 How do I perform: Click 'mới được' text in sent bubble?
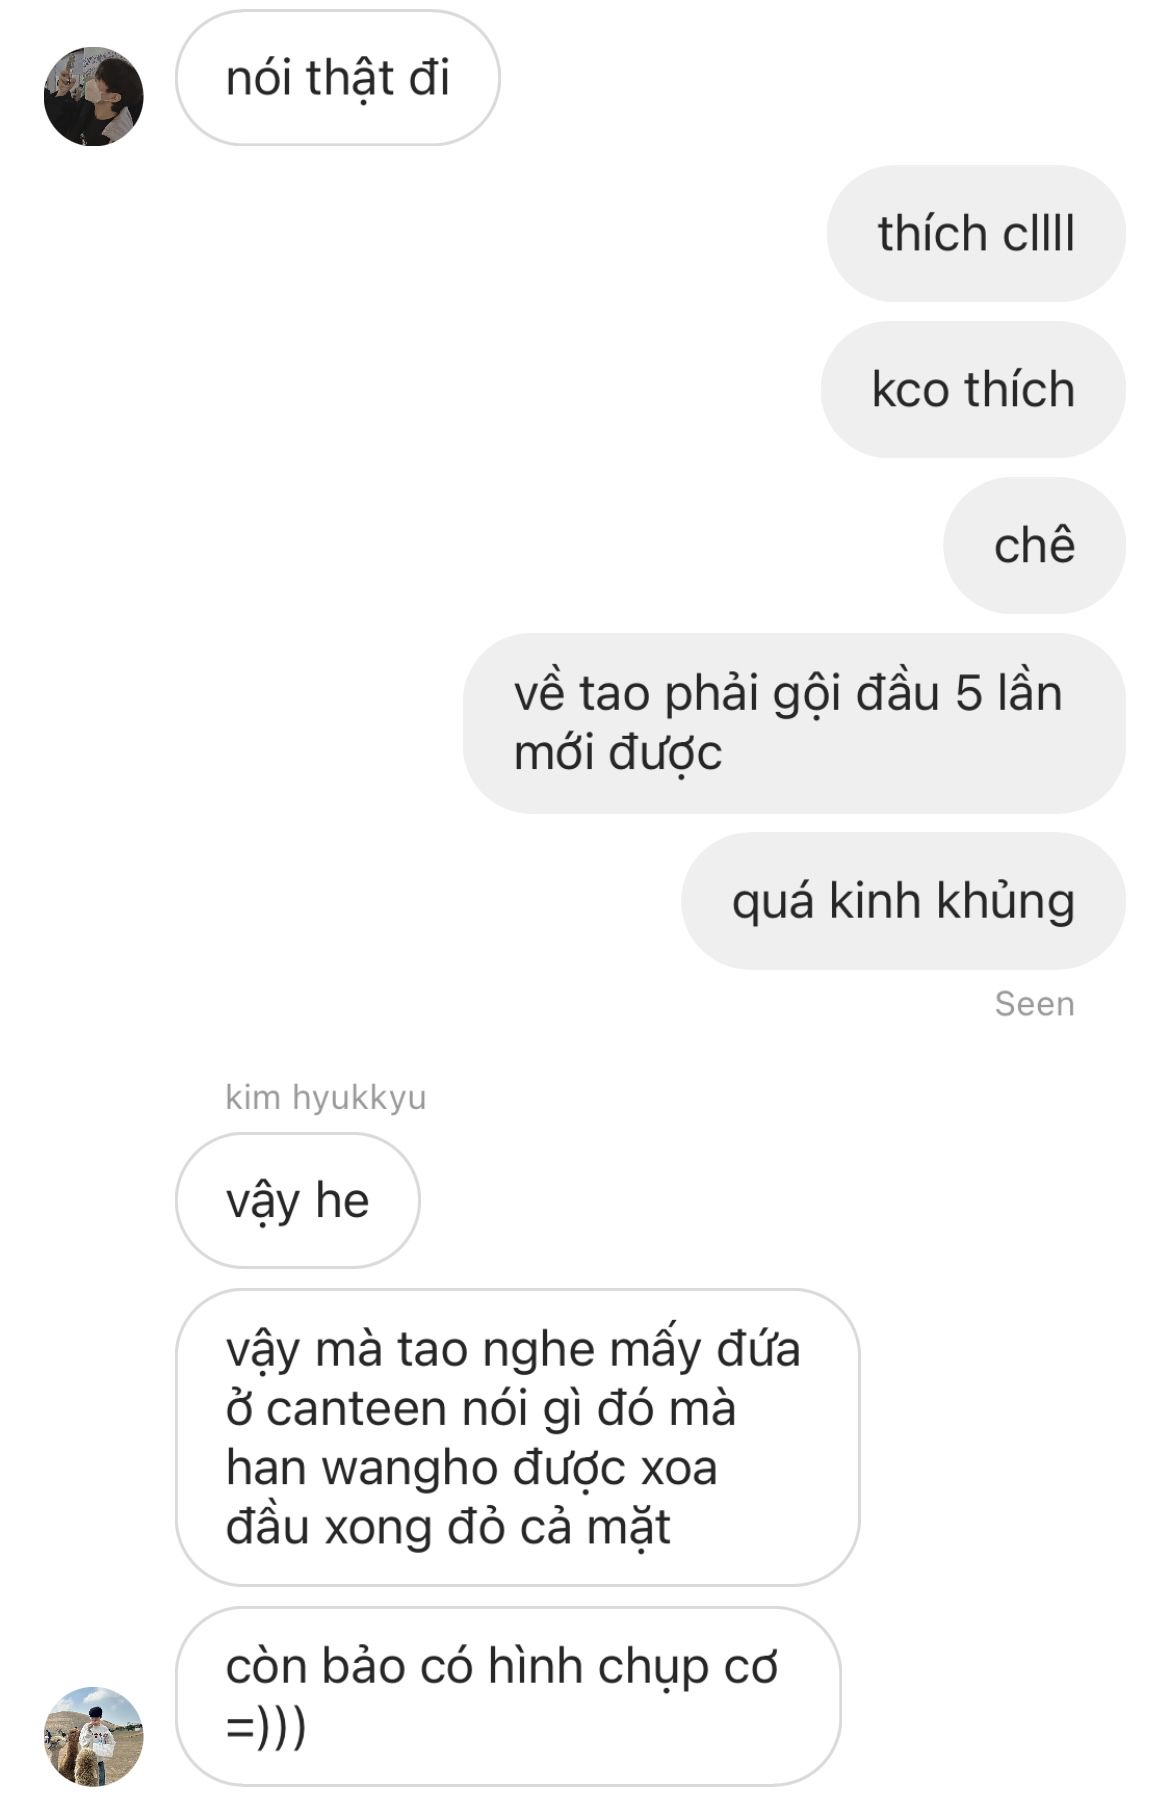click(x=617, y=753)
